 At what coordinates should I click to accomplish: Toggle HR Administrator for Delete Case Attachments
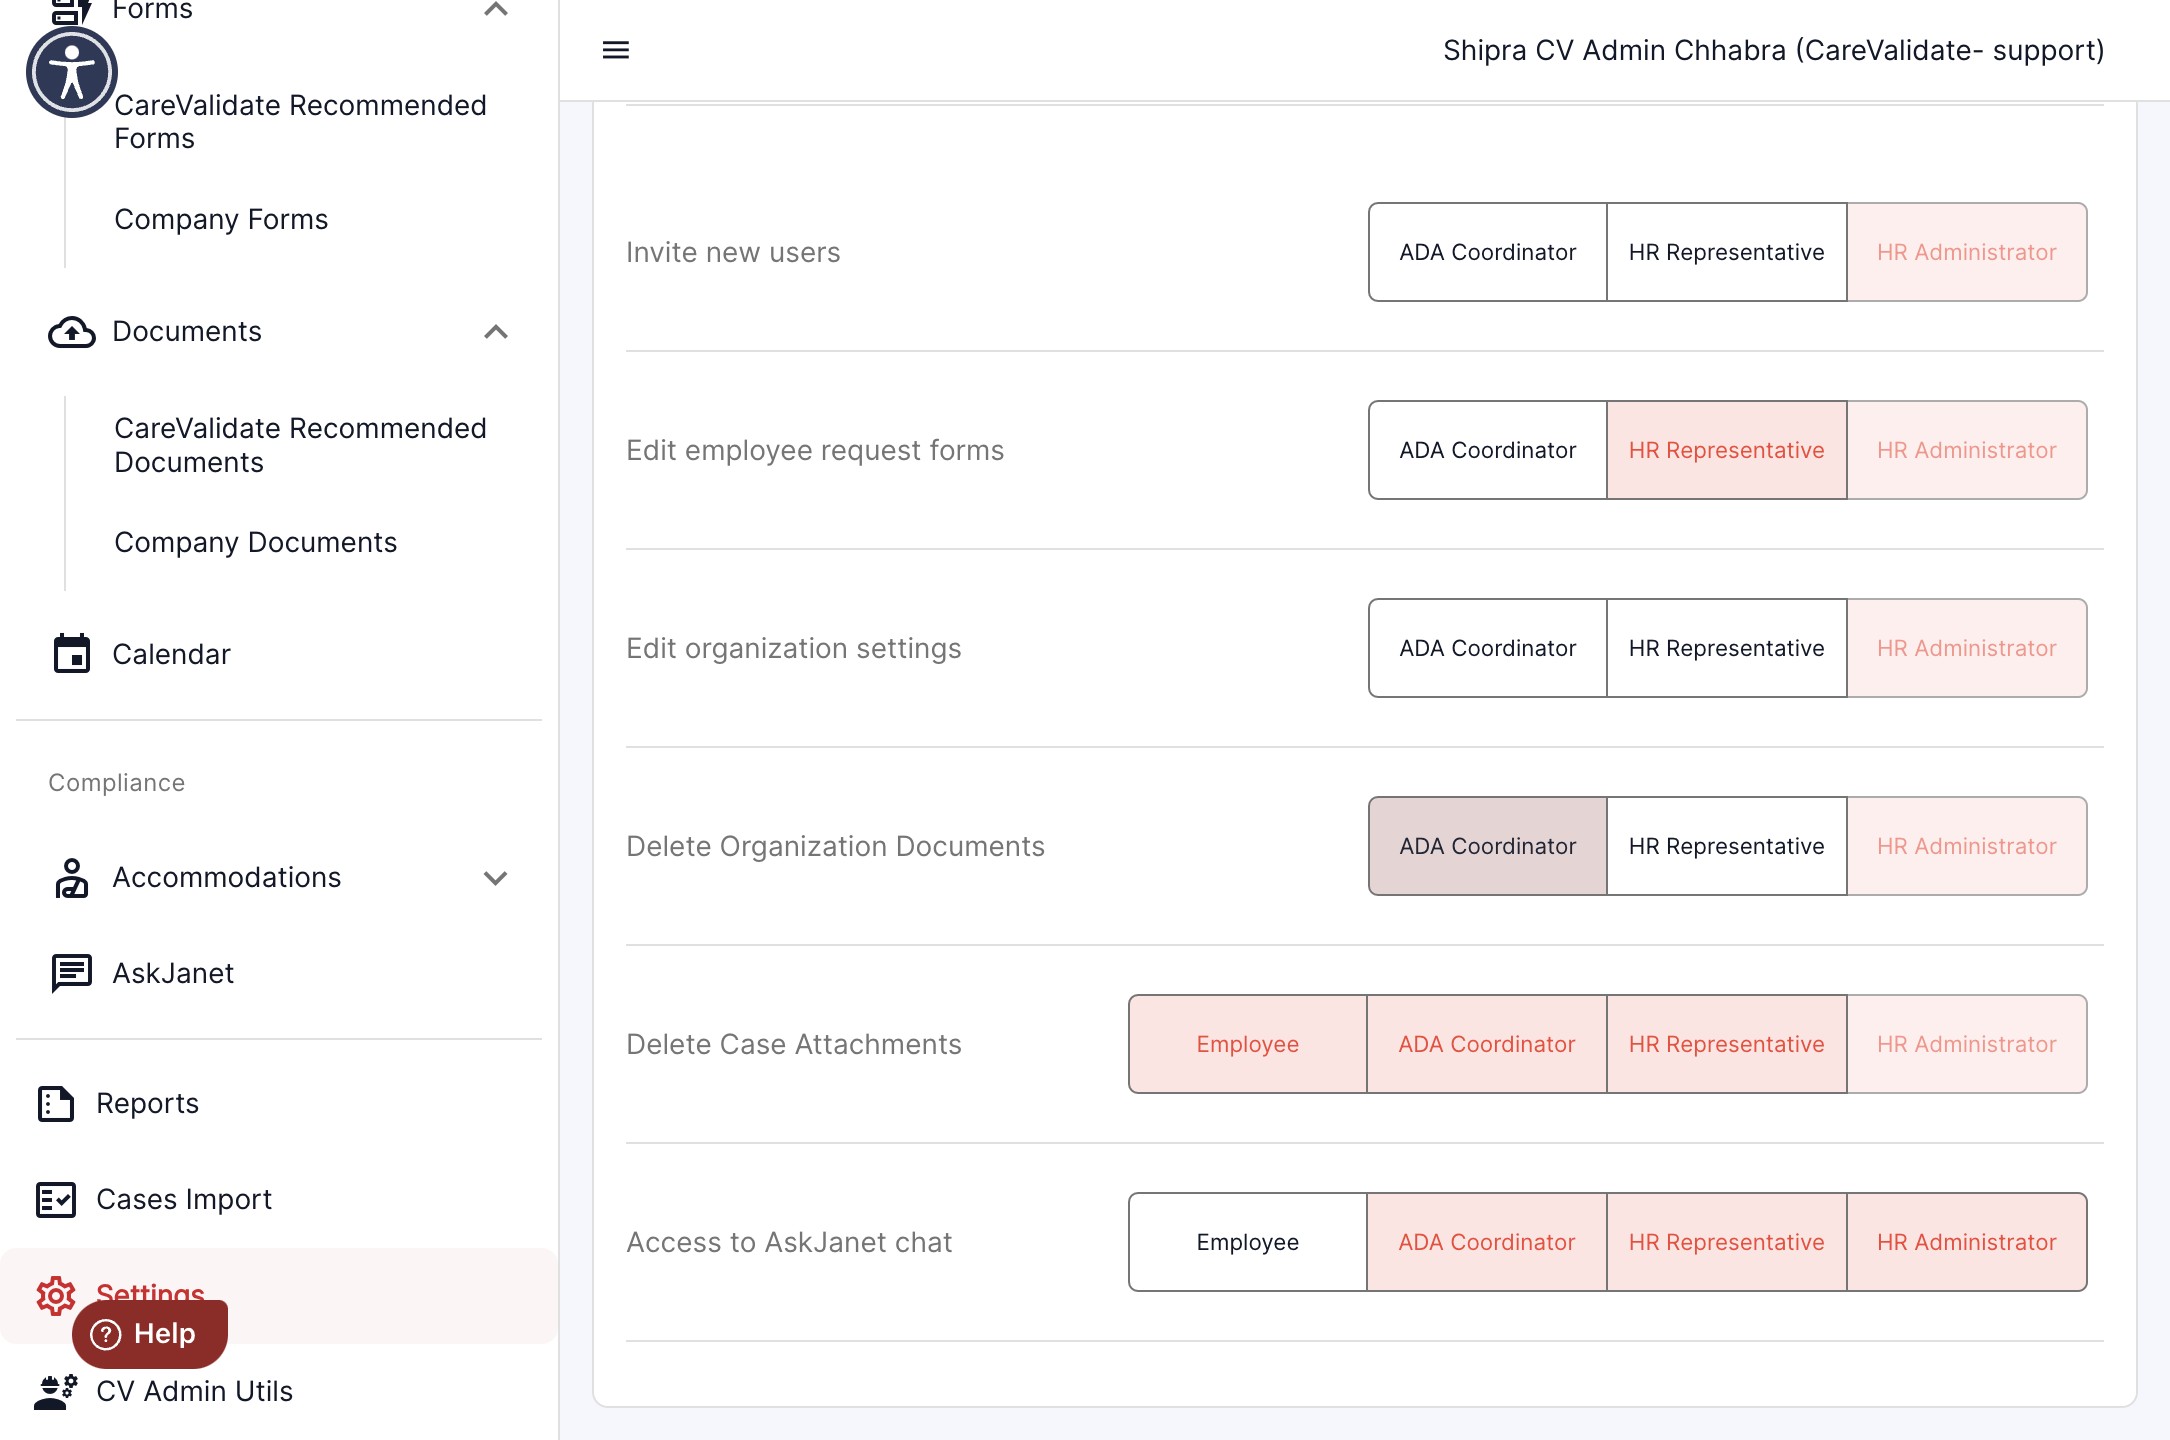(1967, 1044)
